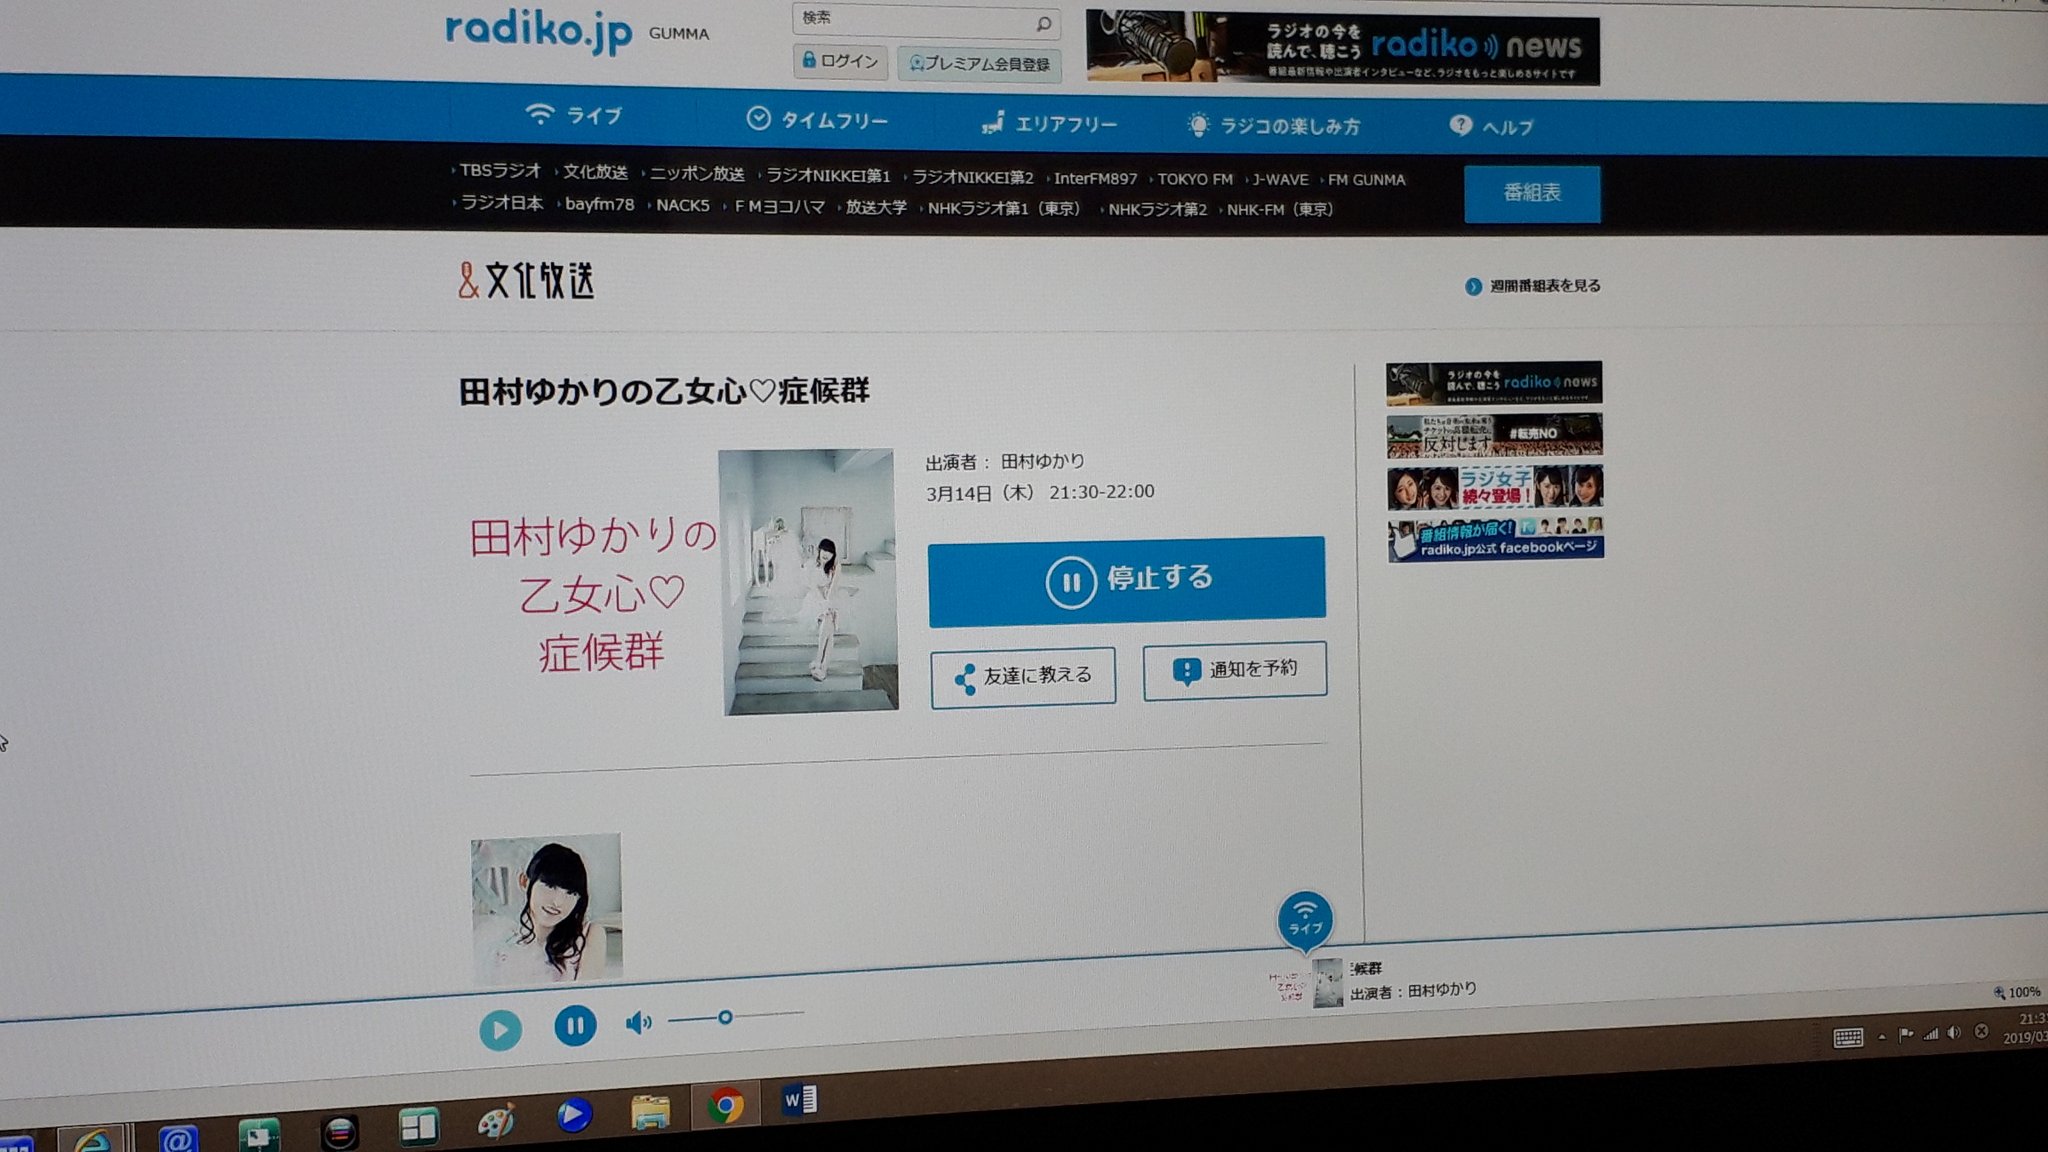Open the Paint palette taskbar icon
The image size is (2048, 1152).
coord(496,1121)
